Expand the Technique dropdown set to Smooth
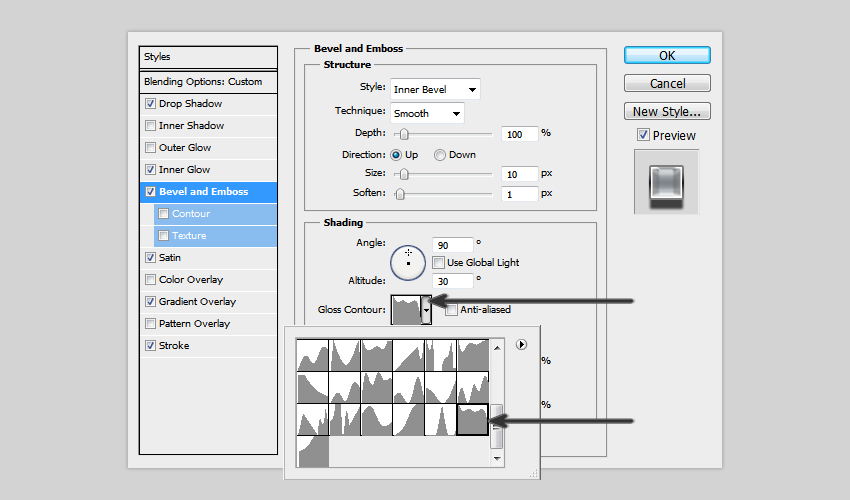The height and width of the screenshot is (500, 850). point(427,114)
